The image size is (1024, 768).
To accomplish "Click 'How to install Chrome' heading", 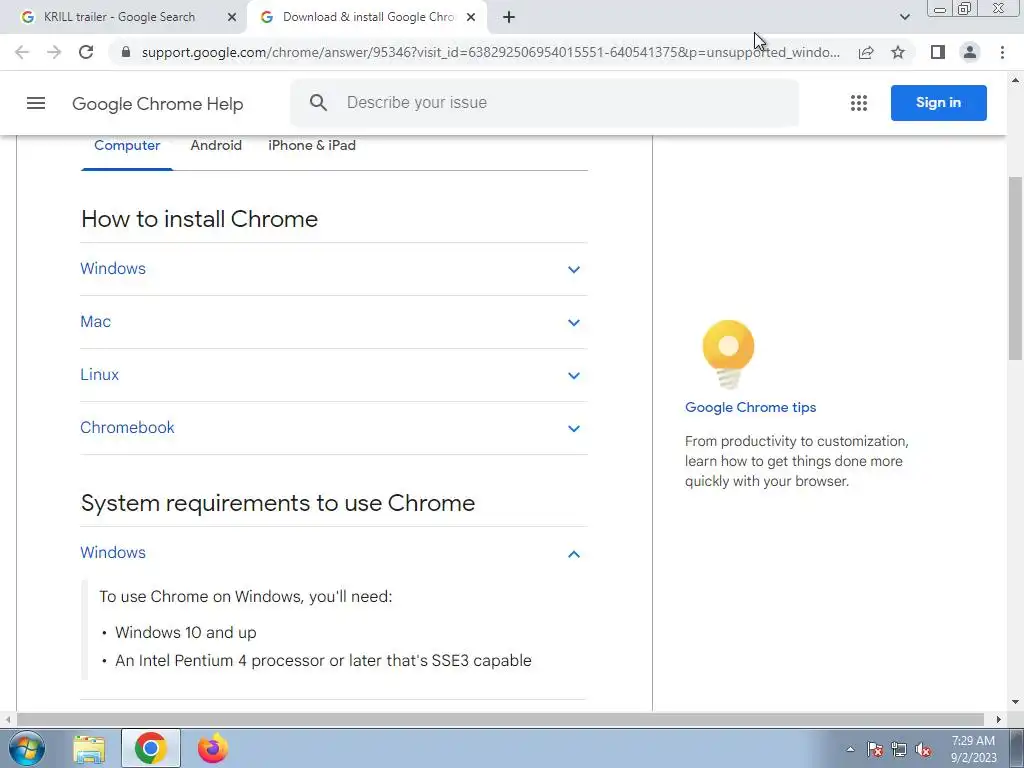I will click(199, 219).
